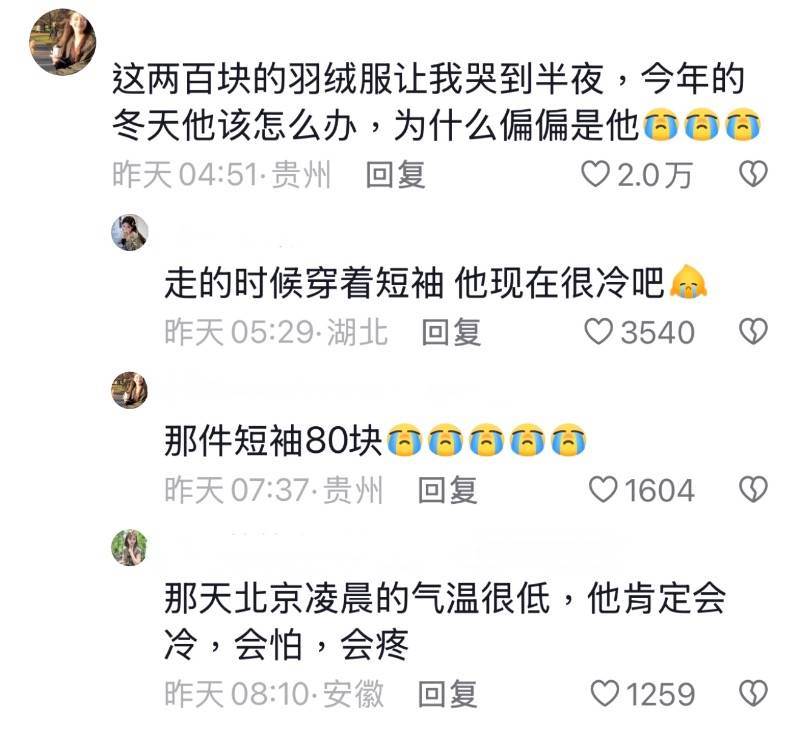Screen dimensions: 800x736
Task: Open avatar of the 那件短袖80块 commenter
Action: click(x=130, y=390)
